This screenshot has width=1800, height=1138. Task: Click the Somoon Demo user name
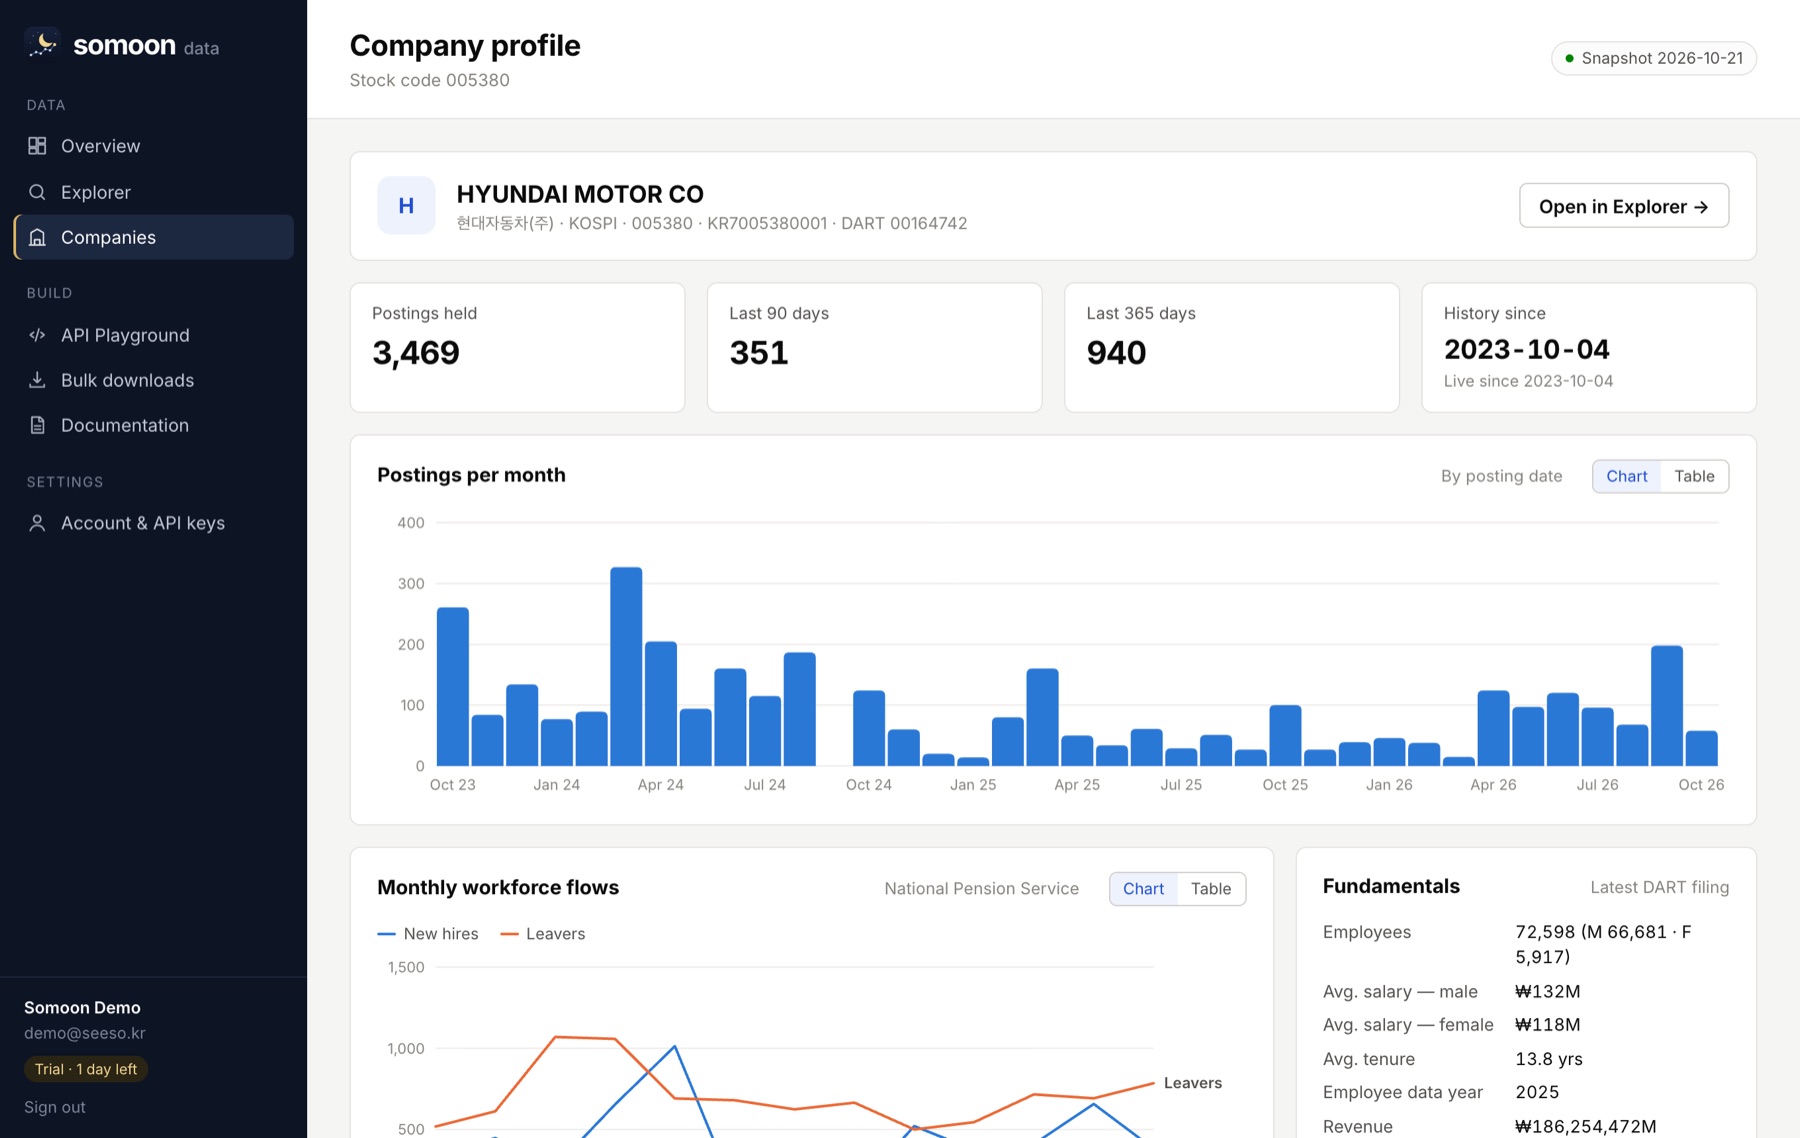click(x=82, y=1007)
